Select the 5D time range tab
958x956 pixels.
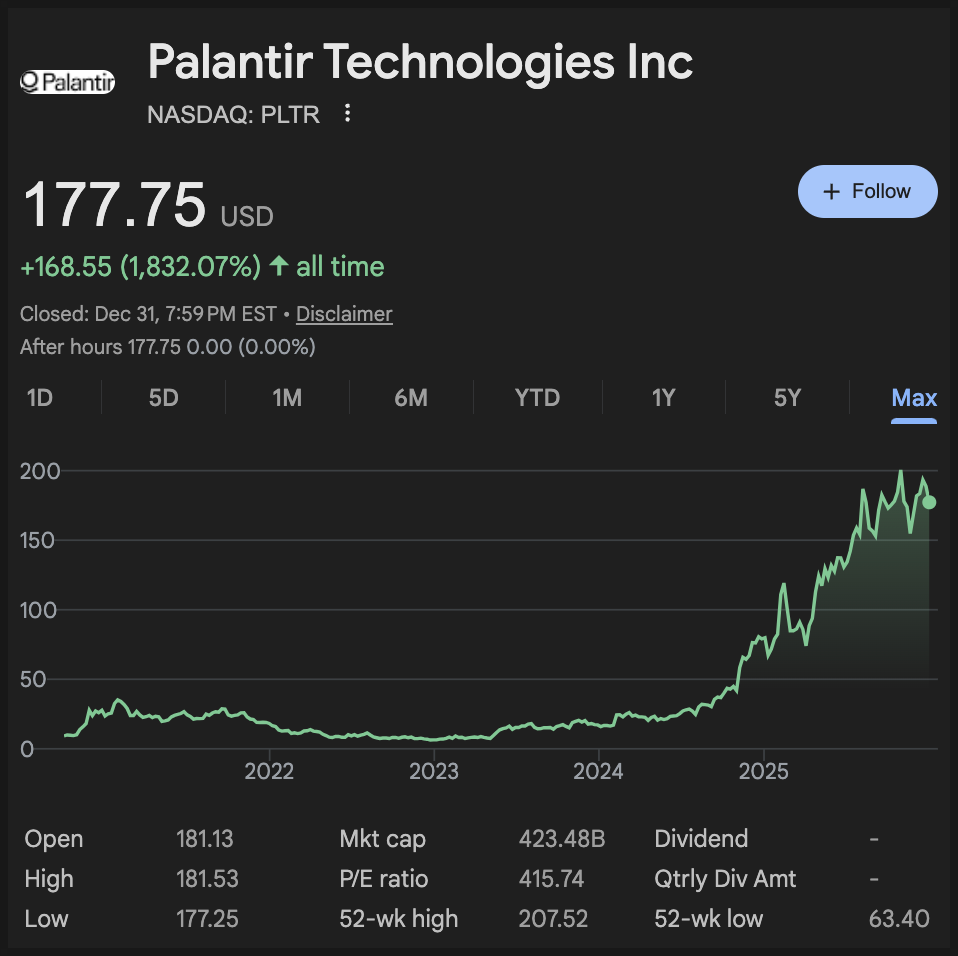pyautogui.click(x=163, y=398)
